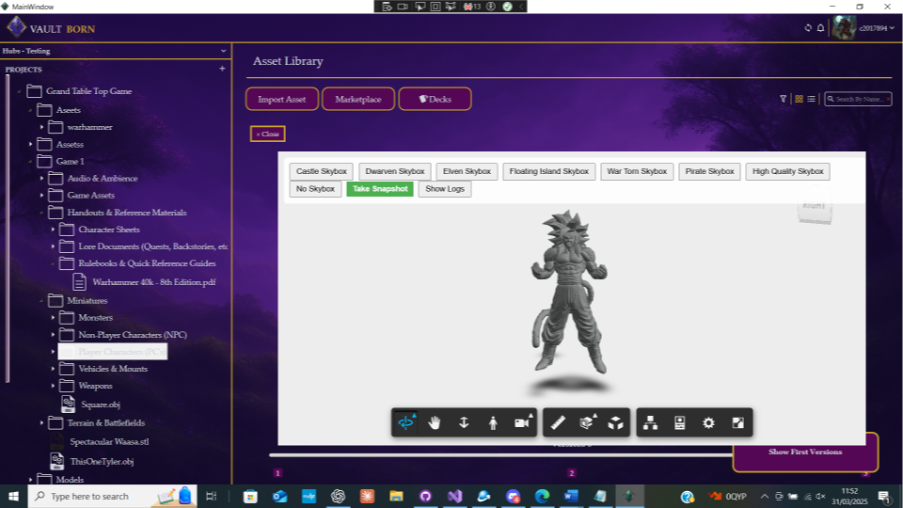Click the filter funnel icon
This screenshot has width=903, height=508.
[783, 99]
